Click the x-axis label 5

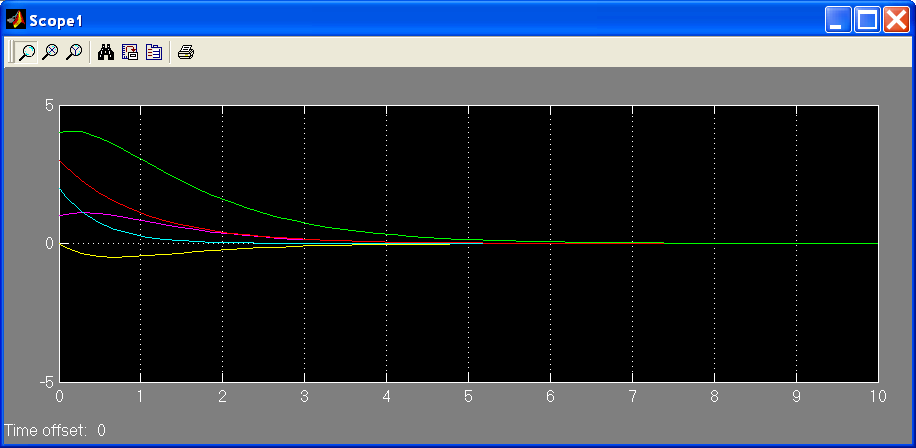pyautogui.click(x=468, y=397)
